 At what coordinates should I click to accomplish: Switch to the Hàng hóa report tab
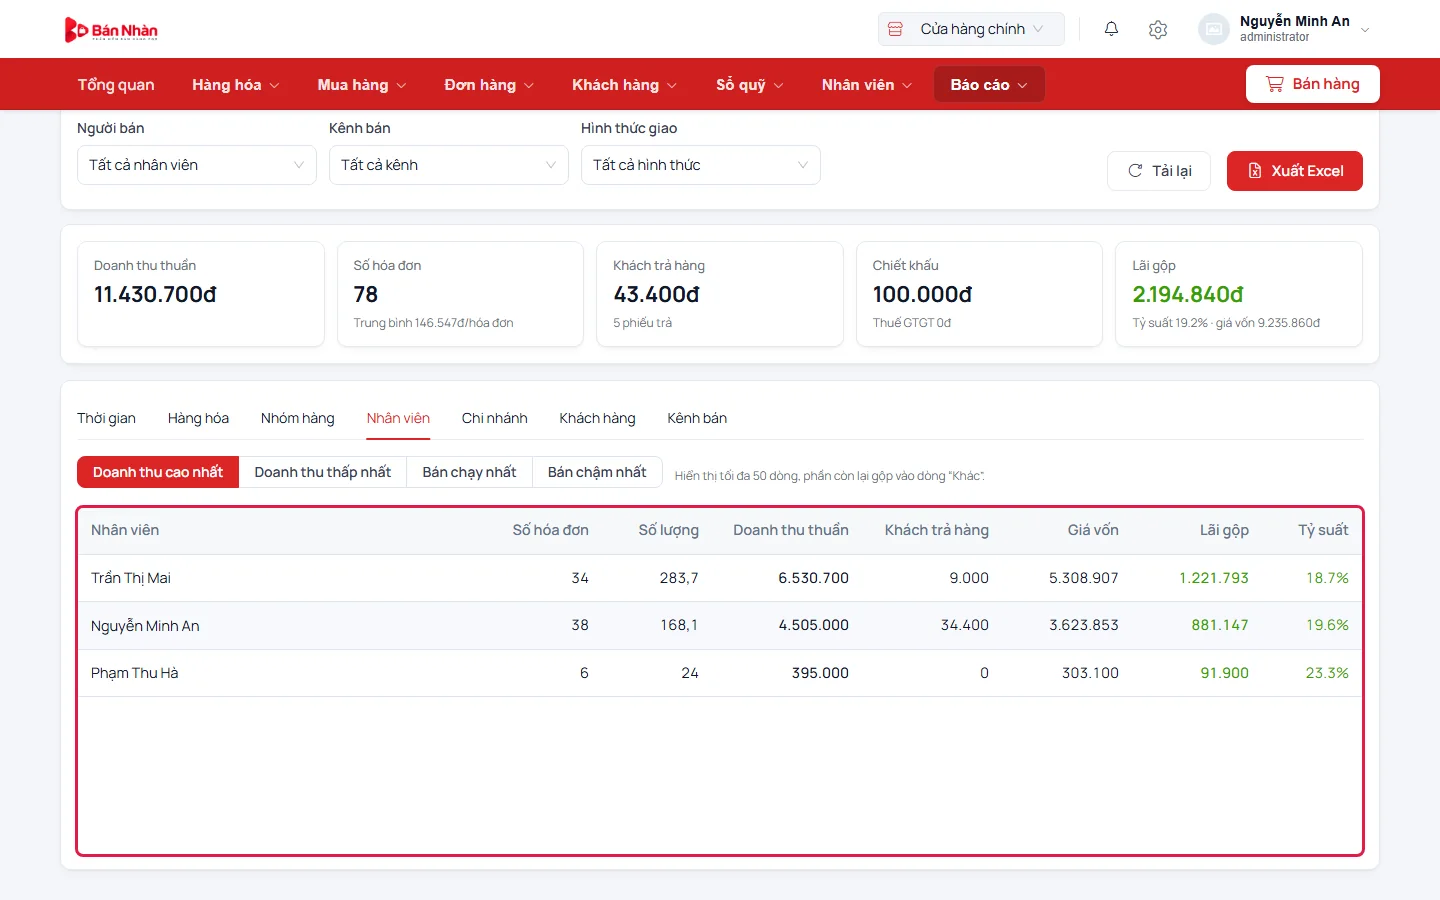pos(198,418)
